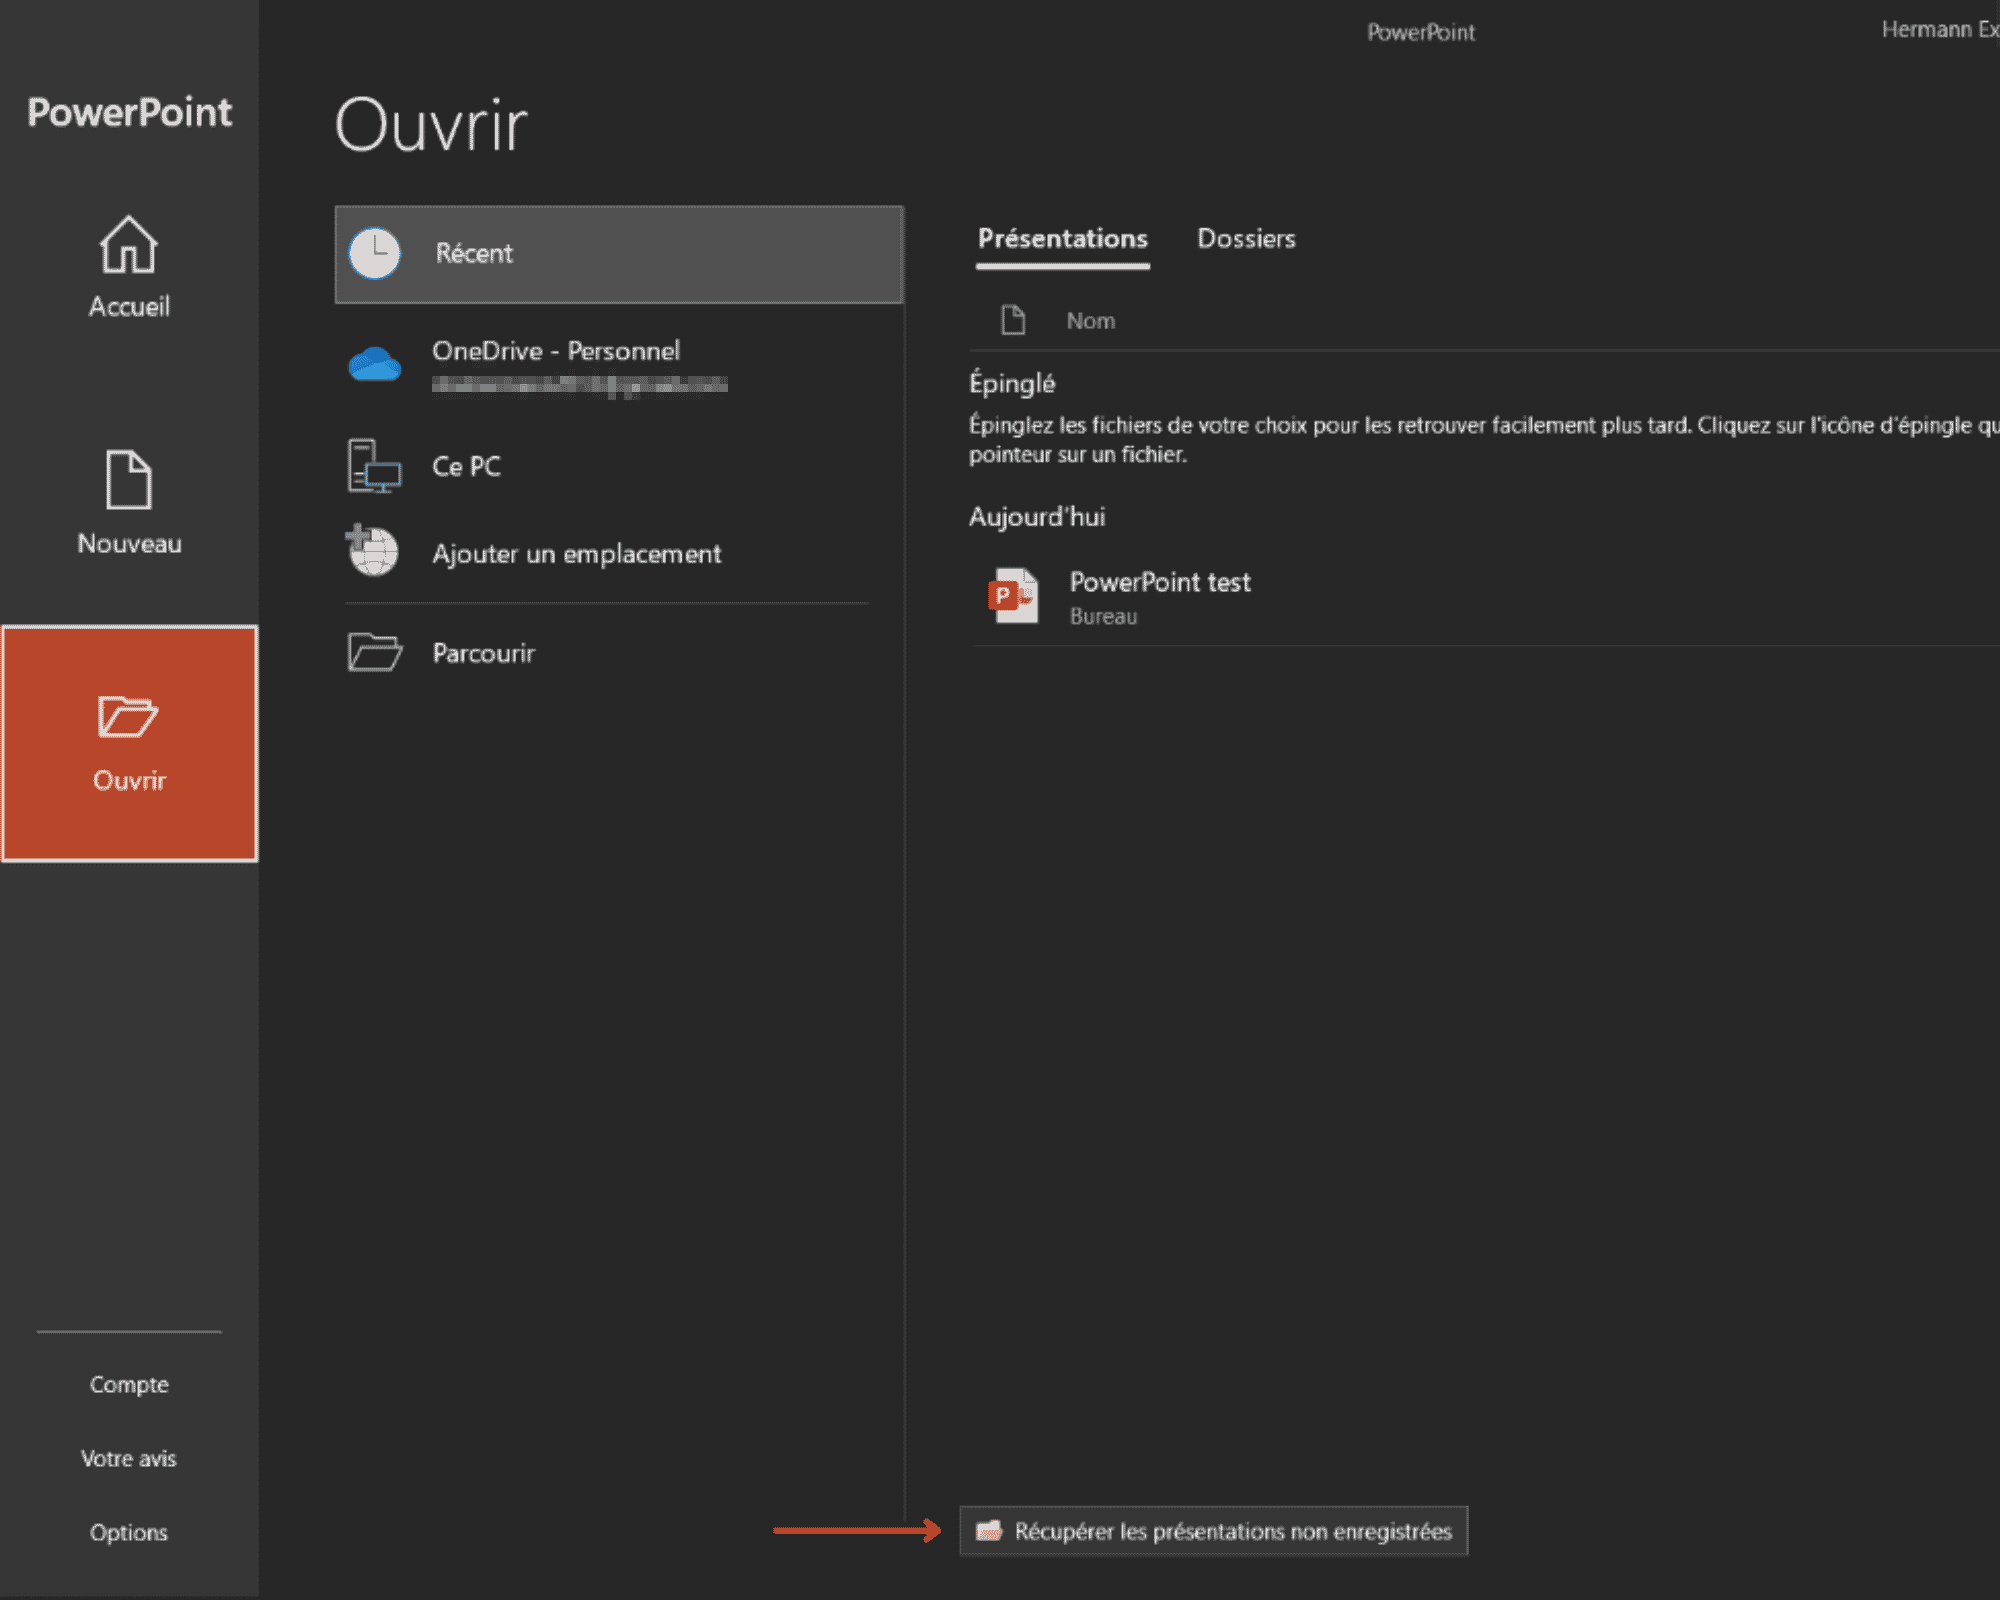Click the Aujourd'hui section heading
2000x1600 pixels.
[1037, 517]
